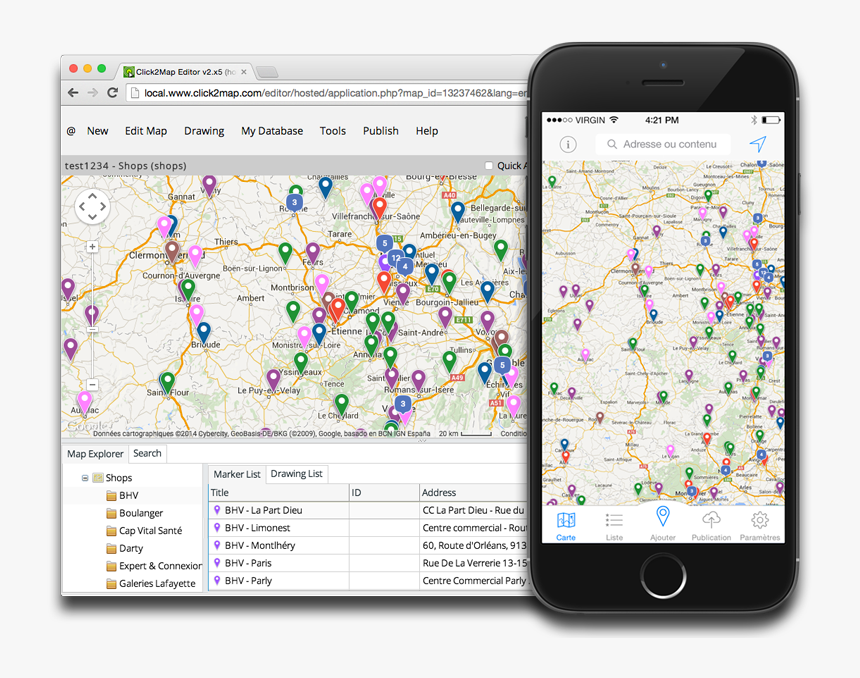The height and width of the screenshot is (678, 860).
Task: Tap the Paramètres tab on the phone
Action: (x=760, y=527)
